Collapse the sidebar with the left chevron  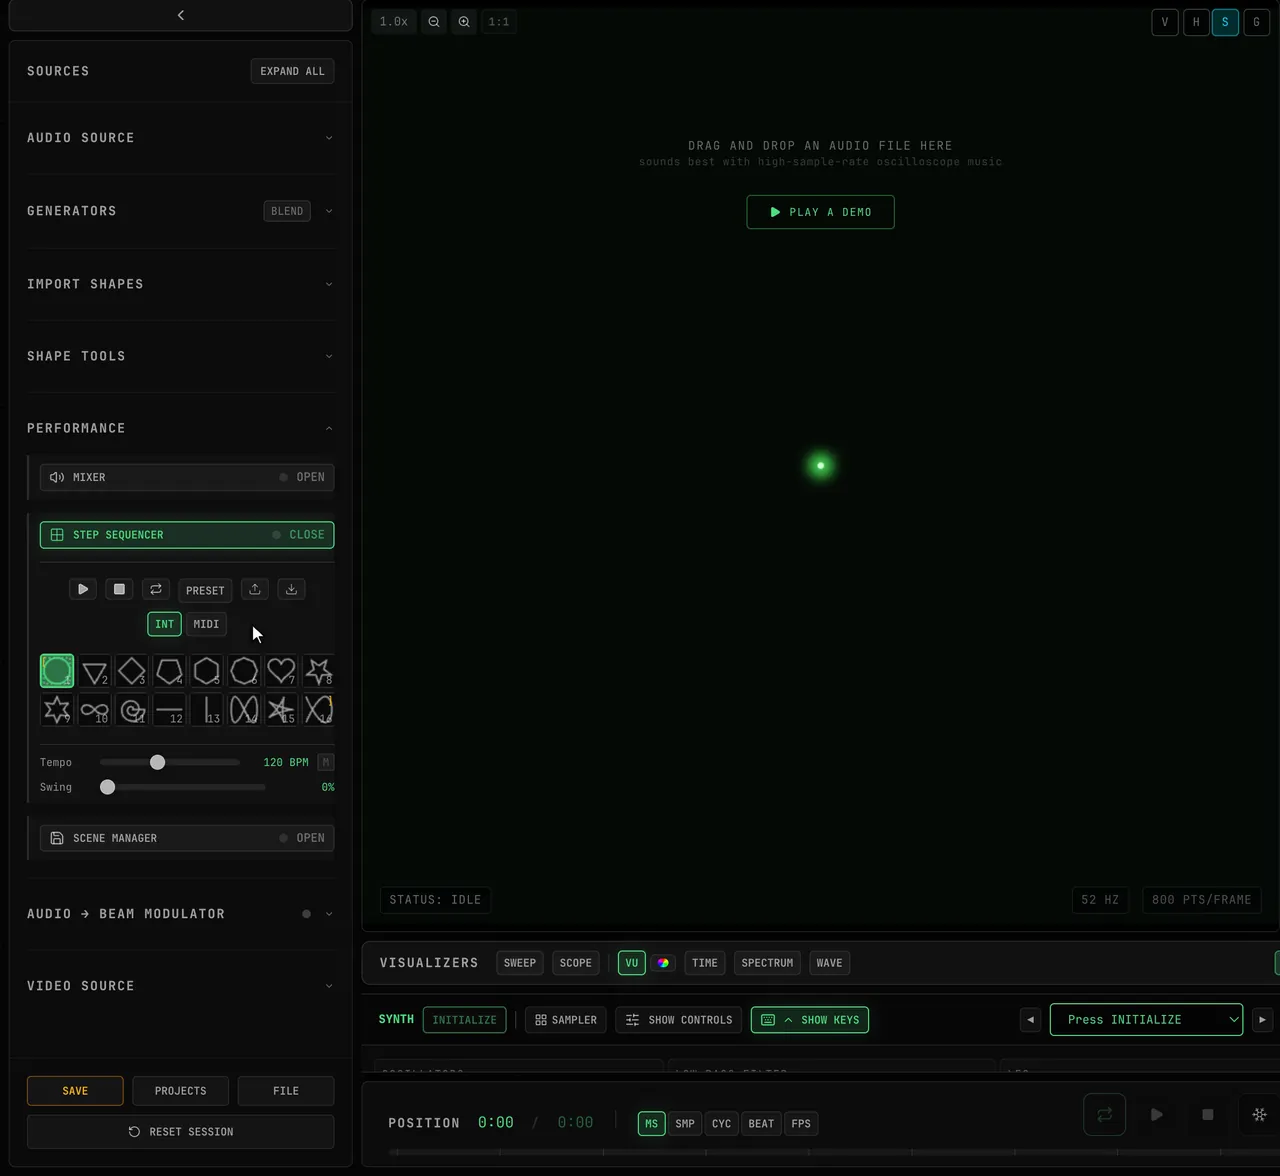click(181, 15)
